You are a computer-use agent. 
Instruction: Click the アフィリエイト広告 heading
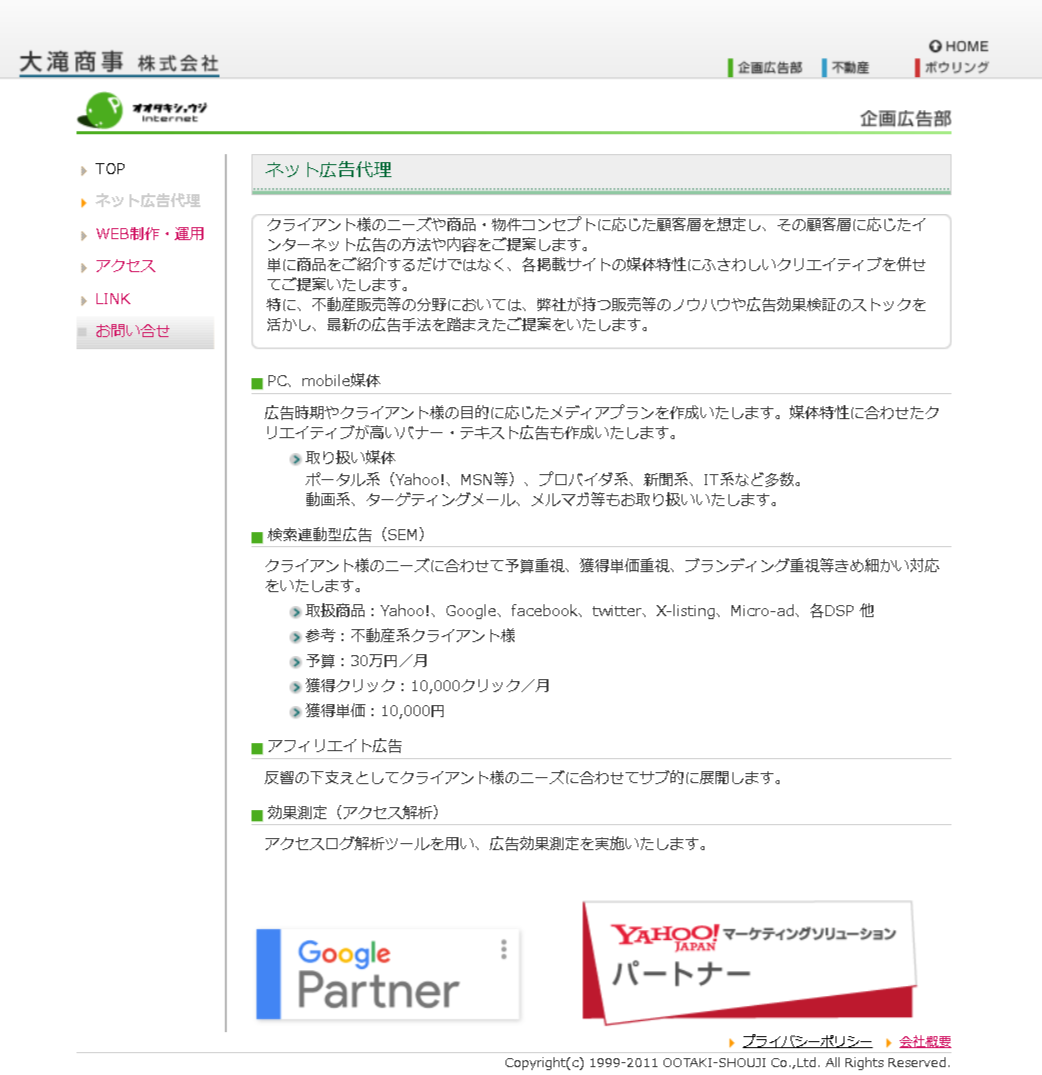(x=335, y=746)
